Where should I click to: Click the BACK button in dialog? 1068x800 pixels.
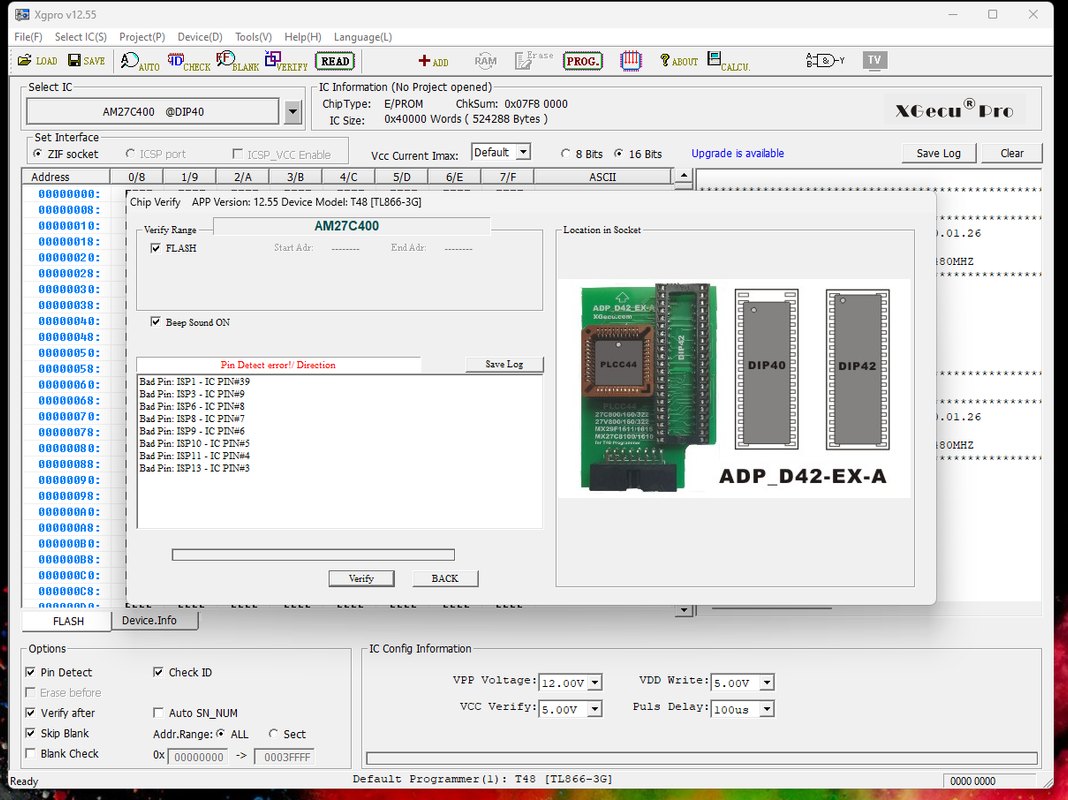(x=445, y=579)
